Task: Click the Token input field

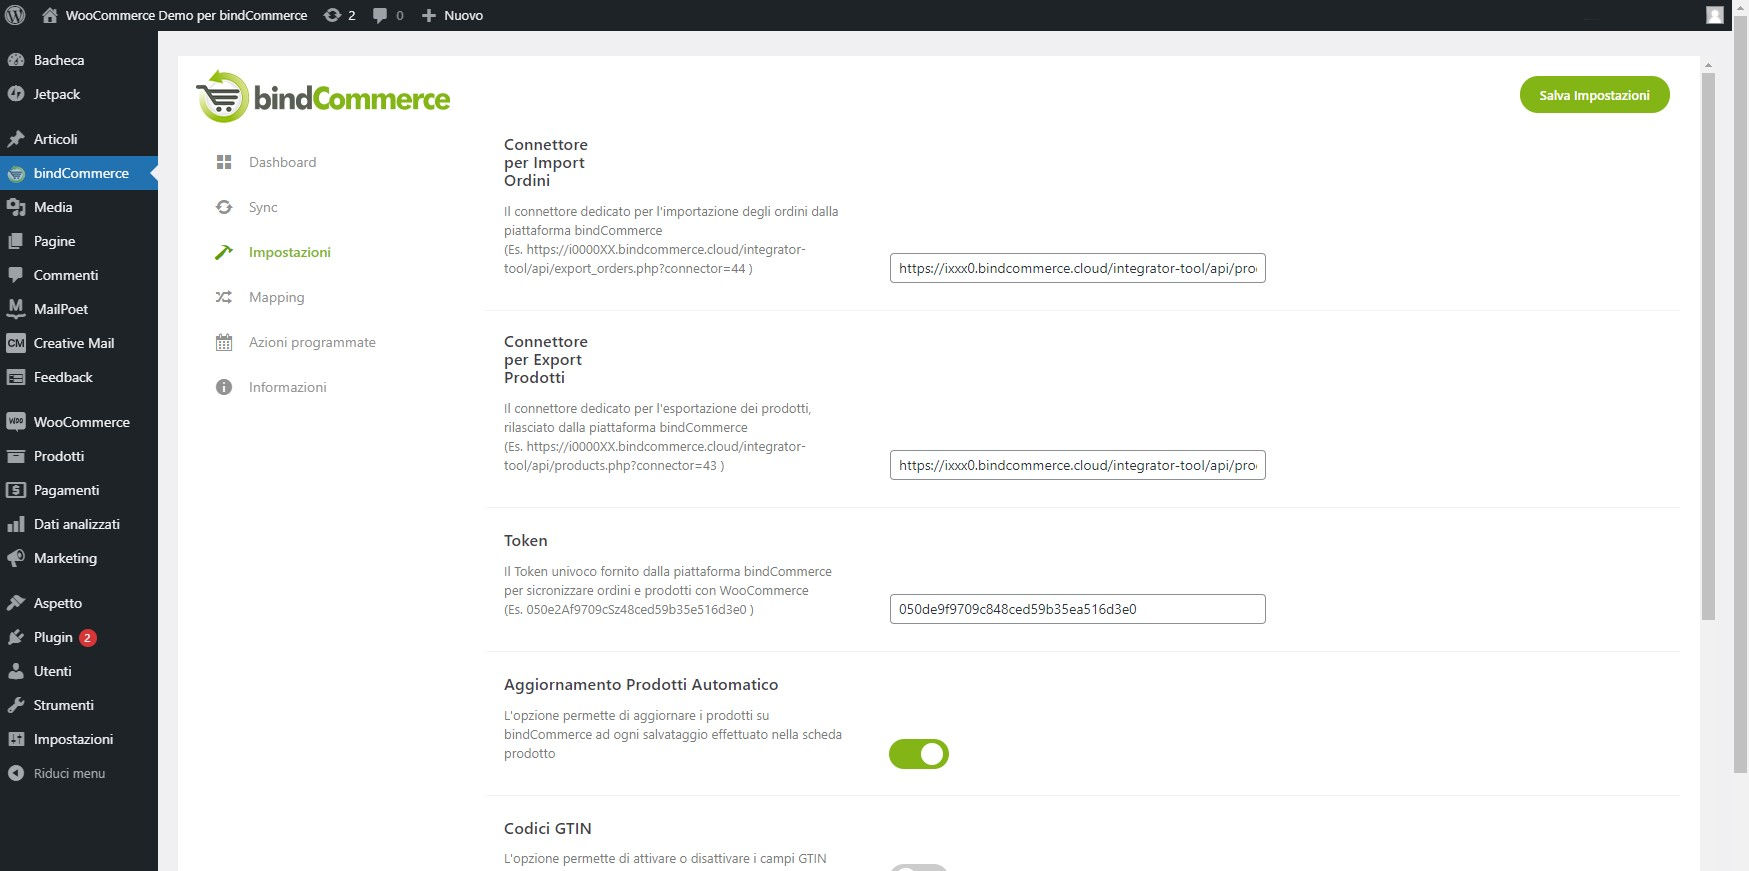Action: click(x=1077, y=609)
